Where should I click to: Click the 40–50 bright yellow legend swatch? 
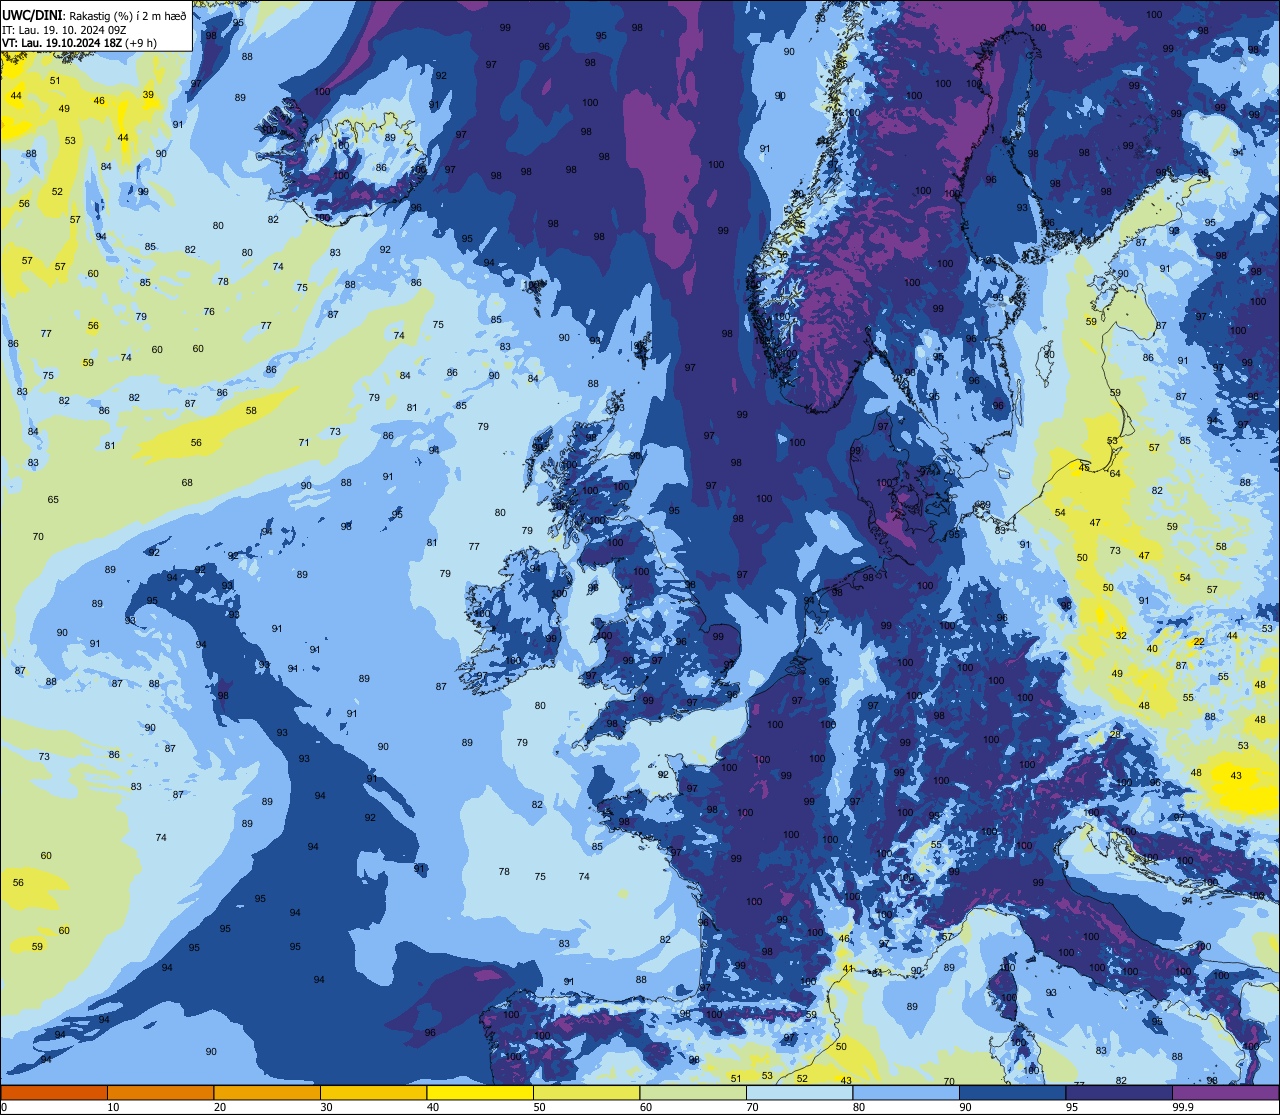pos(480,1092)
